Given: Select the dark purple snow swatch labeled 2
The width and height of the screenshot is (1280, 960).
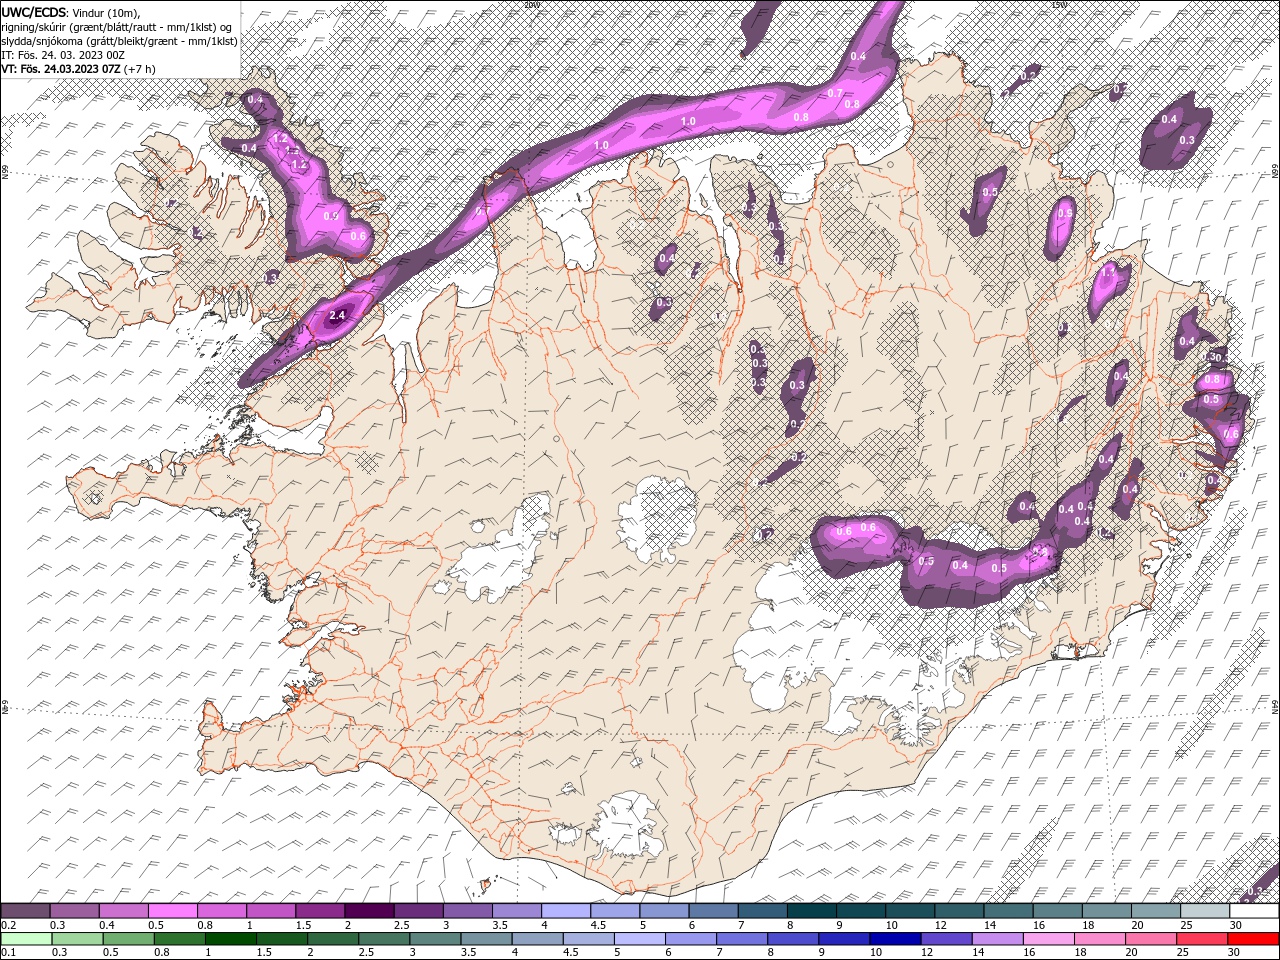Looking at the screenshot, I should (369, 911).
